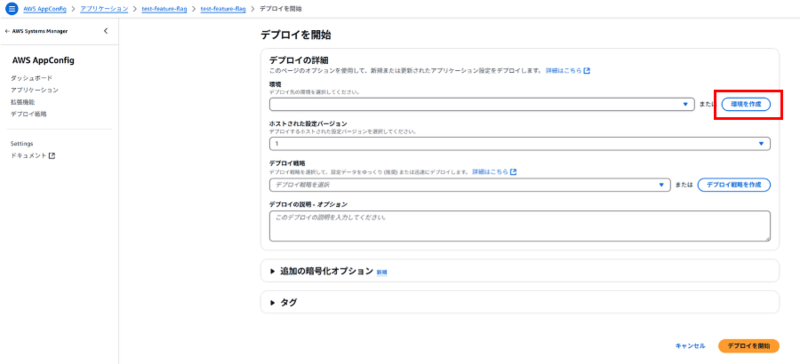Open the 環境 selection dropdown
This screenshot has width=800, height=364.
[x=482, y=104]
